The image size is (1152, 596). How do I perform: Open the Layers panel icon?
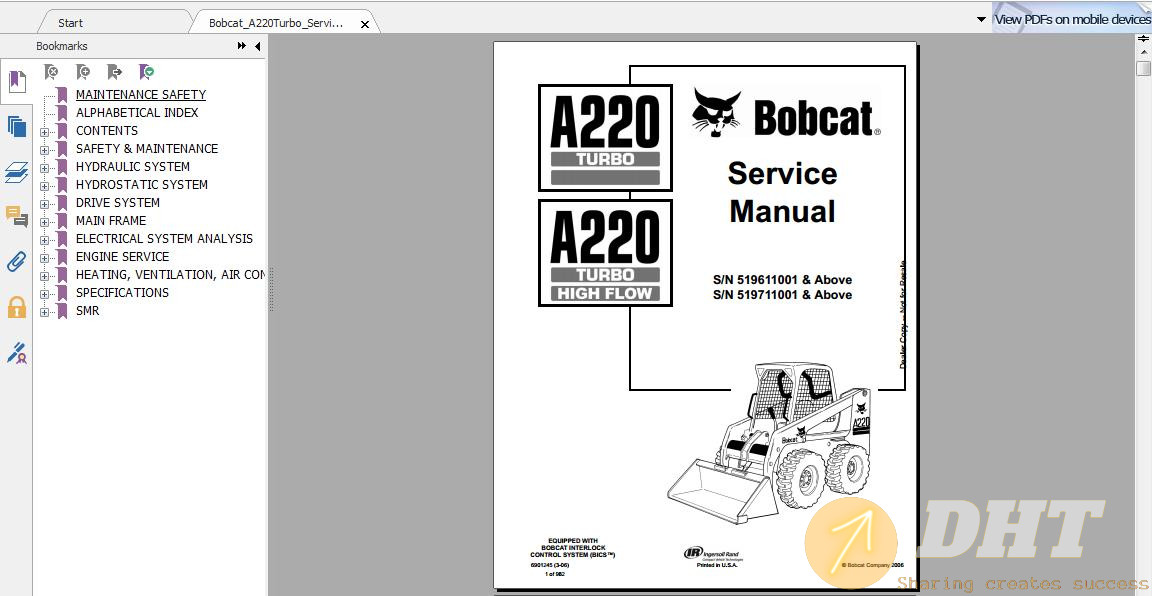coord(17,172)
